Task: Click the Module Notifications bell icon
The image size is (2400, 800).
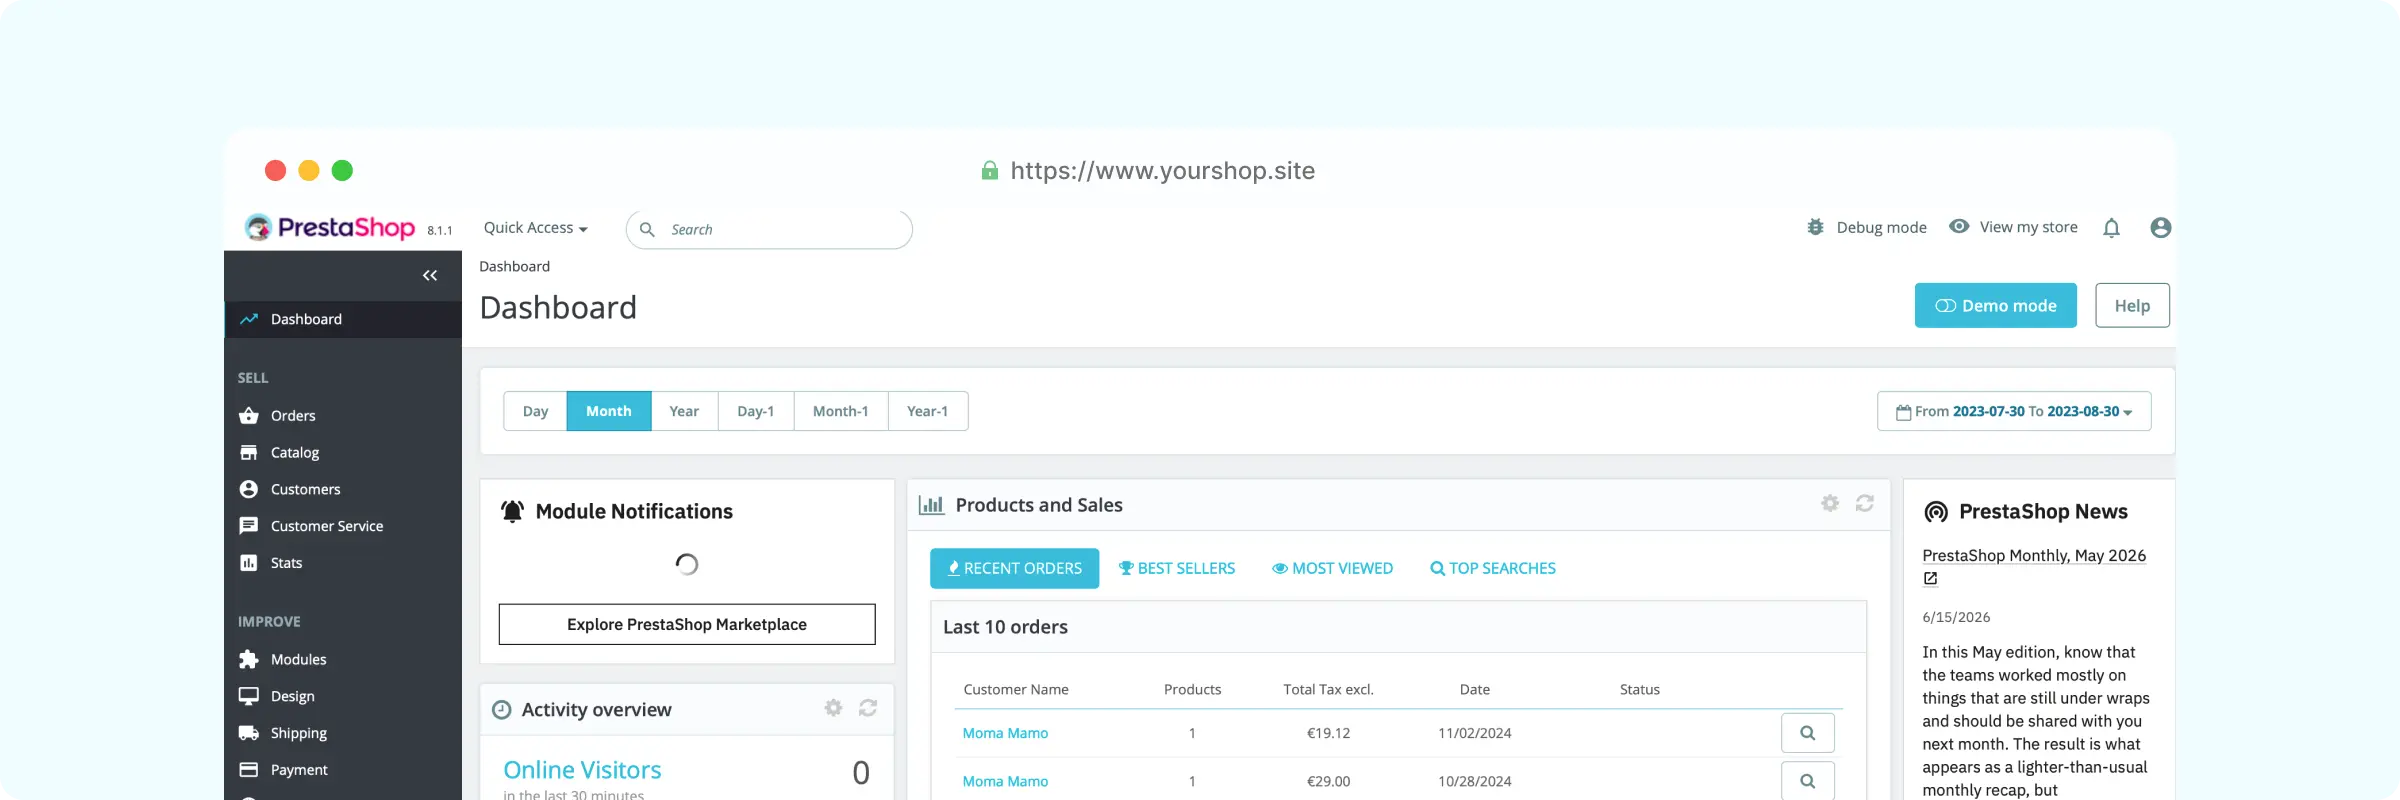Action: pos(512,511)
